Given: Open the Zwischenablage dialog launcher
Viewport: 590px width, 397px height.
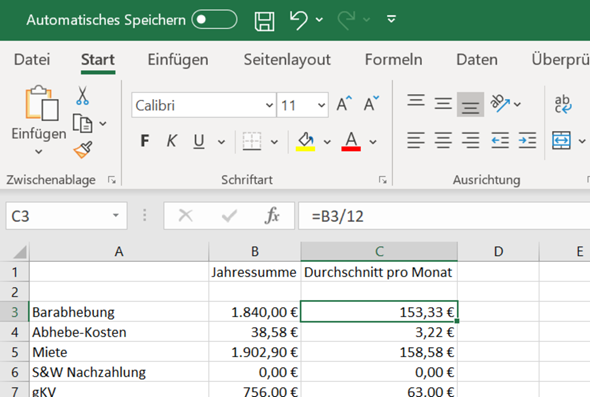Looking at the screenshot, I should pos(112,180).
